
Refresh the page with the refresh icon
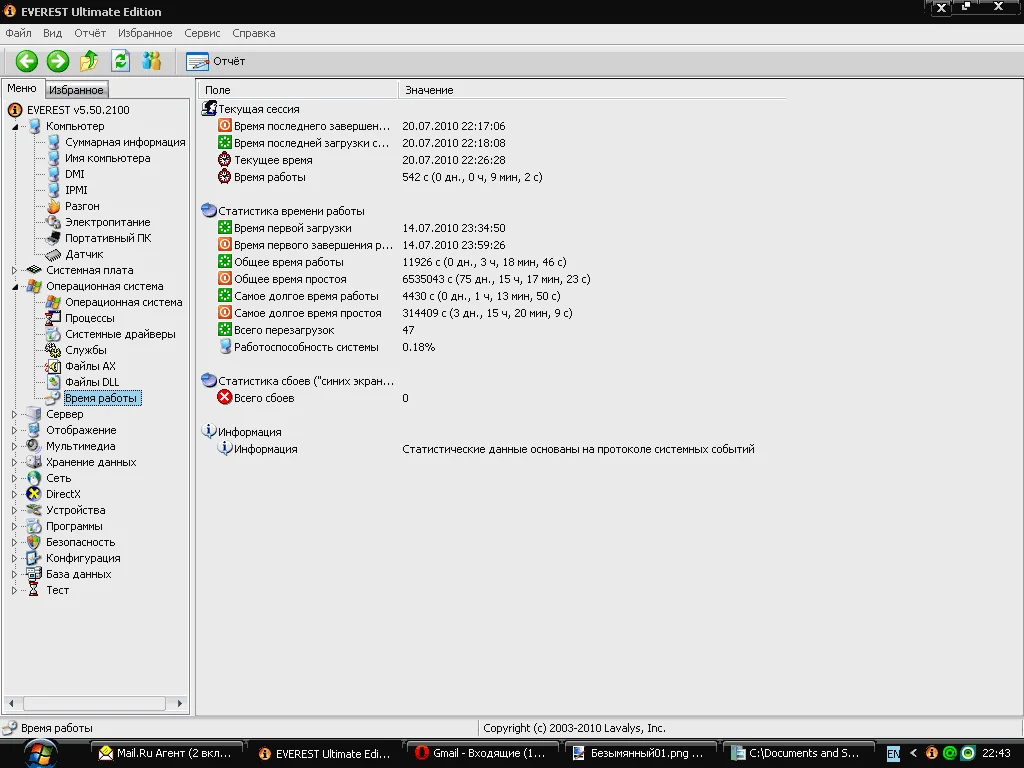tap(121, 61)
